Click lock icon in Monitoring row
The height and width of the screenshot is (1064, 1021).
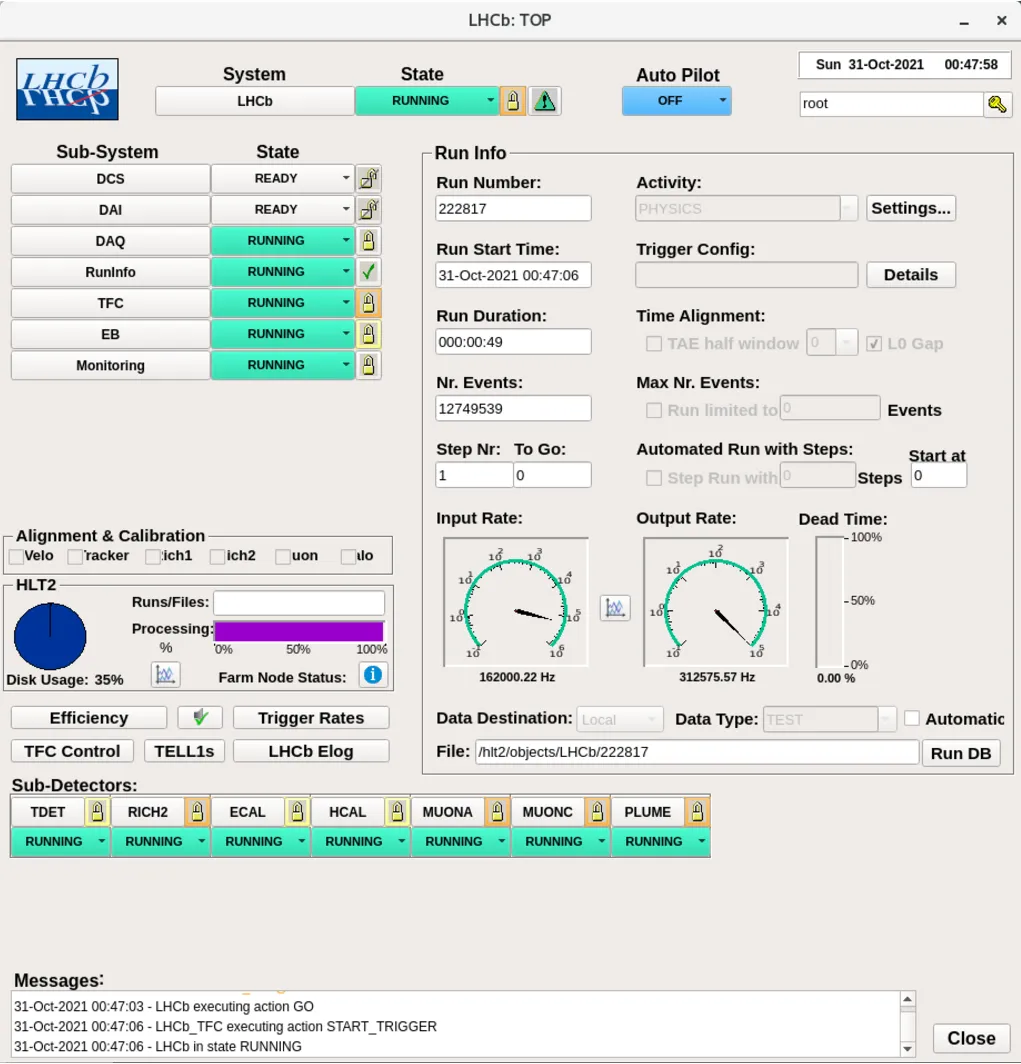(368, 366)
